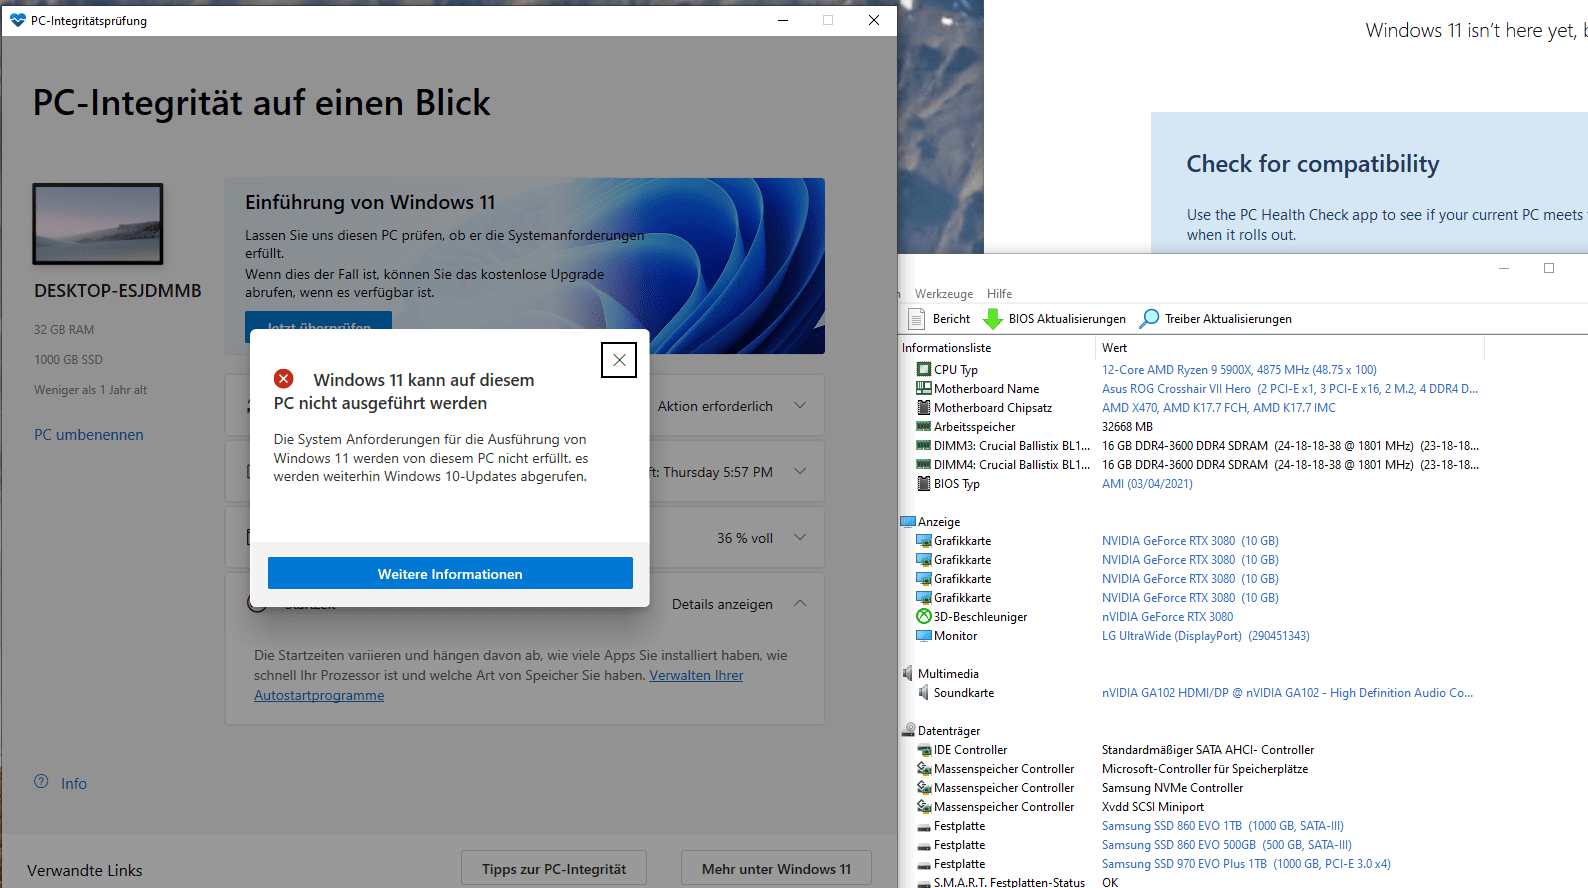Maximize the hardware info window

click(1549, 268)
